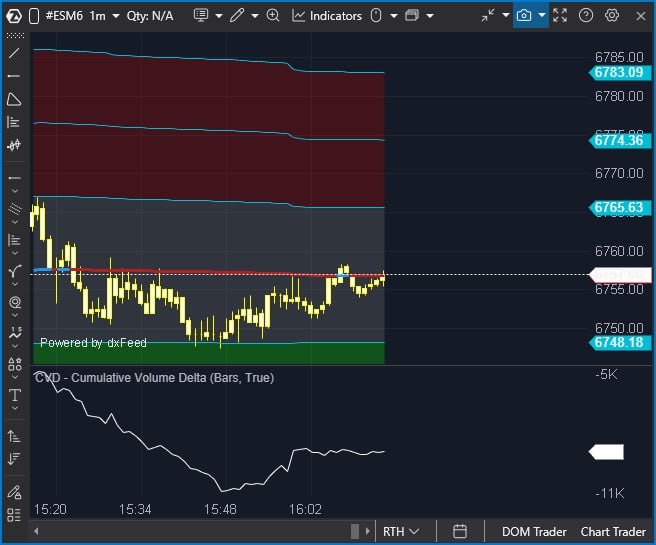Select the parallel channel lines tool
Image resolution: width=656 pixels, height=545 pixels.
coord(15,208)
